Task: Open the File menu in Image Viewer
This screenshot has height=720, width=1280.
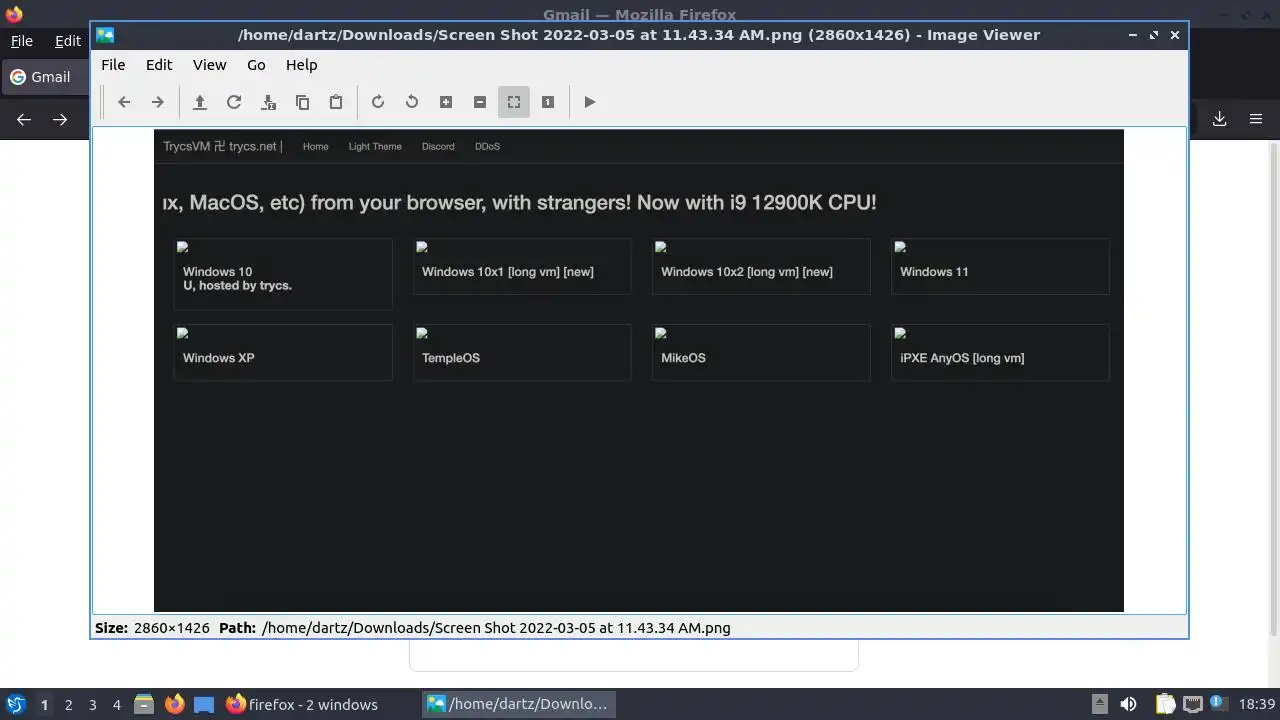Action: (x=113, y=65)
